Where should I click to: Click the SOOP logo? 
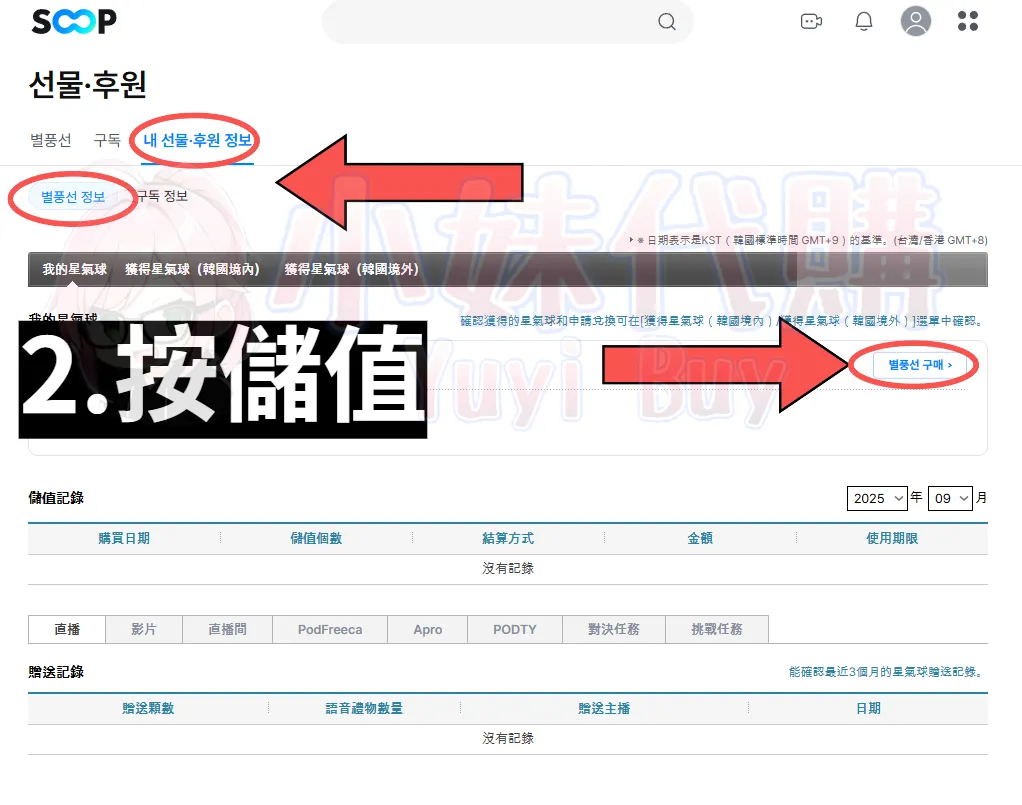point(74,21)
